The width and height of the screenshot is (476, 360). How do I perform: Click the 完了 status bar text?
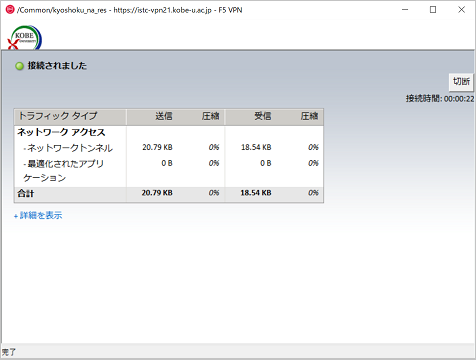(9, 352)
